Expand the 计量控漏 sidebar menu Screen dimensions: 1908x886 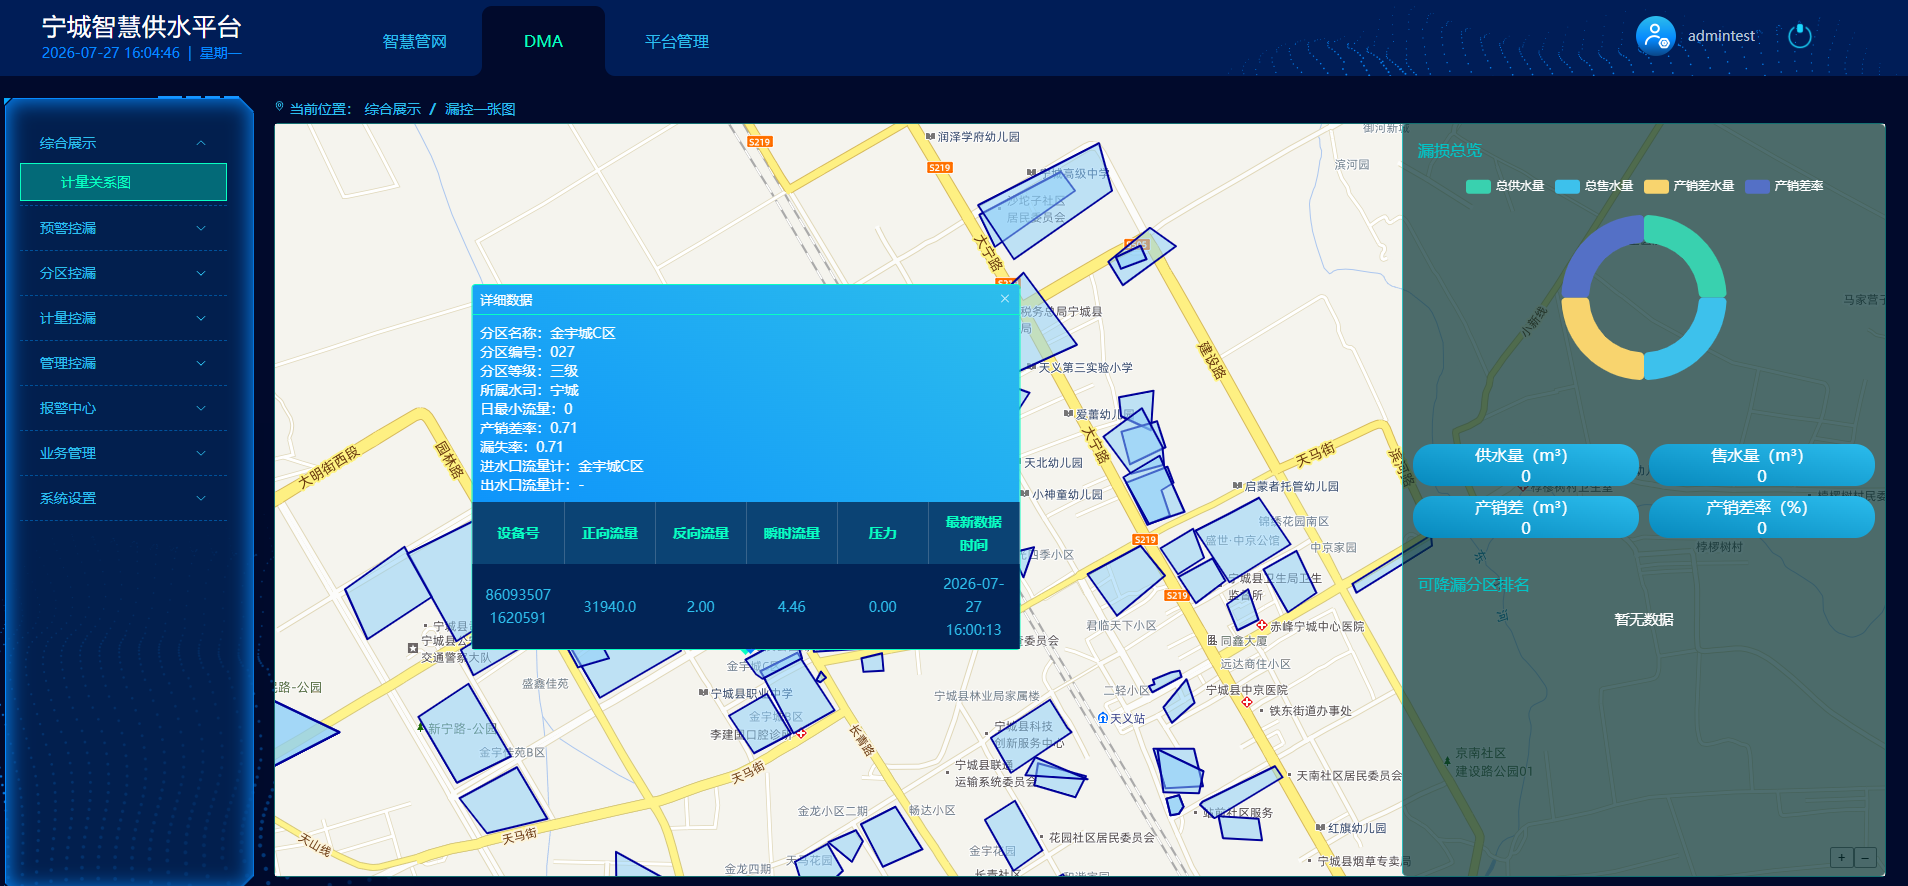point(123,318)
